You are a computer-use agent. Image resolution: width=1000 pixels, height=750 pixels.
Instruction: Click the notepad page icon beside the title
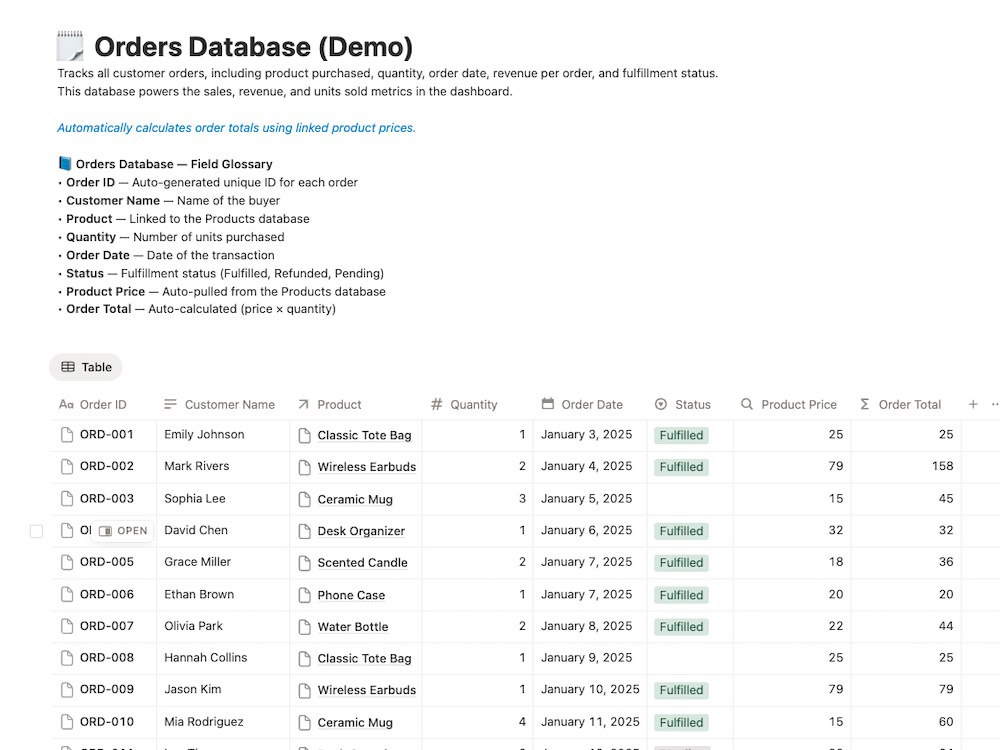[70, 46]
